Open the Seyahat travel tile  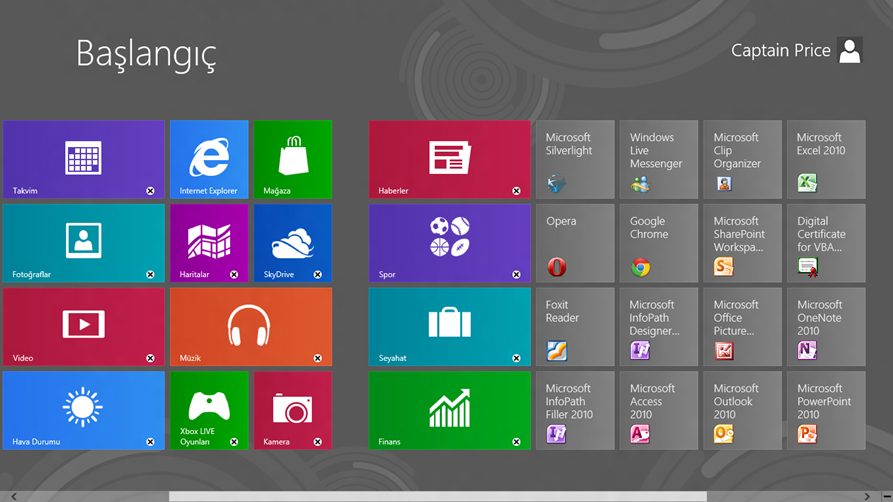pos(449,326)
